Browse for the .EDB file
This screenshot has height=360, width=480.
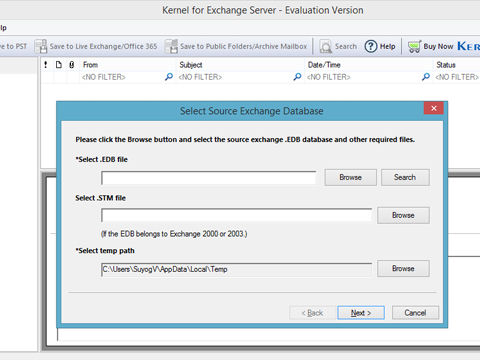point(351,177)
